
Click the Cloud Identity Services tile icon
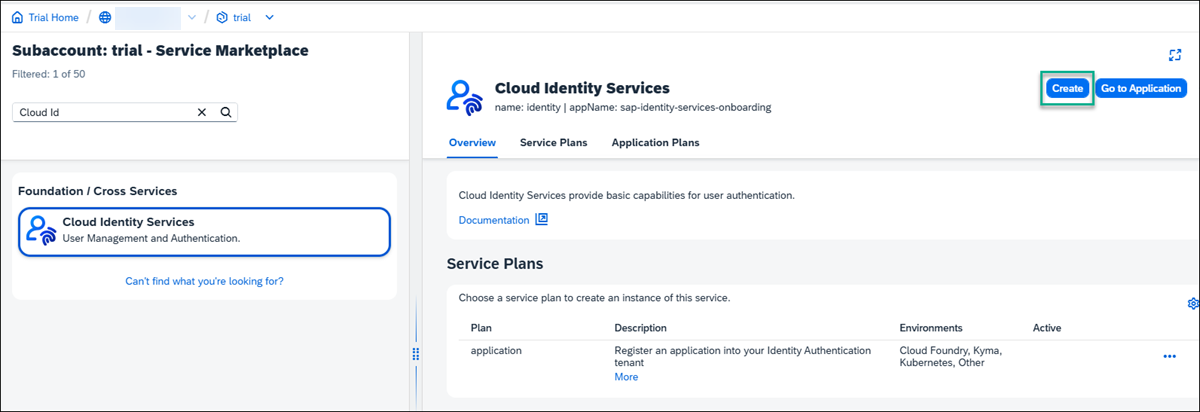pos(42,231)
